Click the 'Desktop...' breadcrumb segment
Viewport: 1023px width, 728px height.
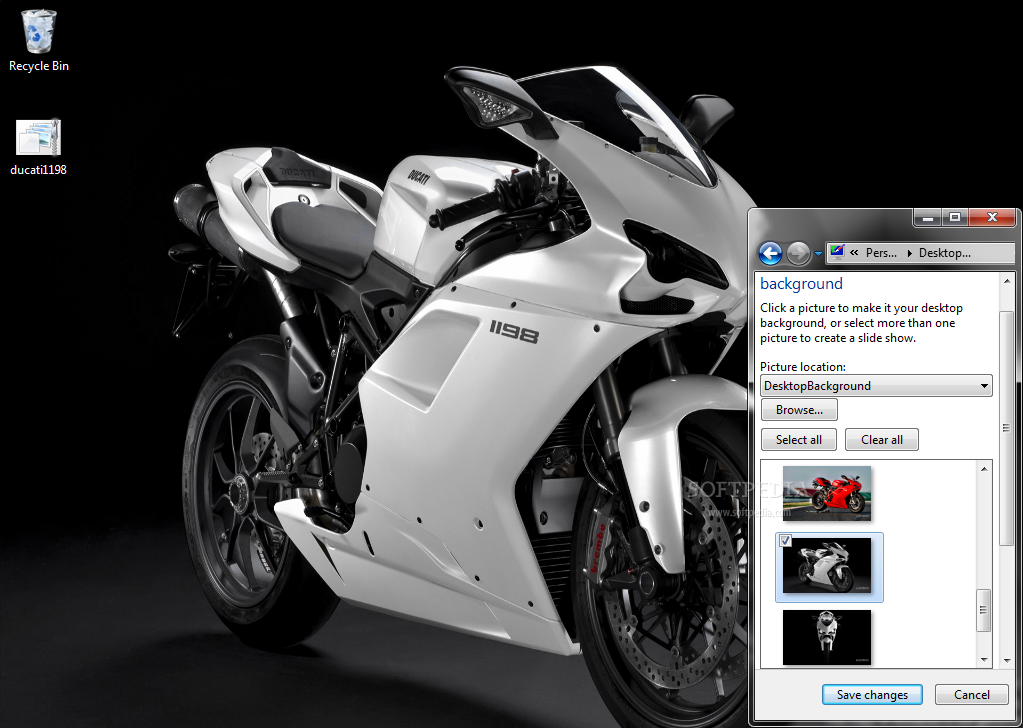point(945,253)
